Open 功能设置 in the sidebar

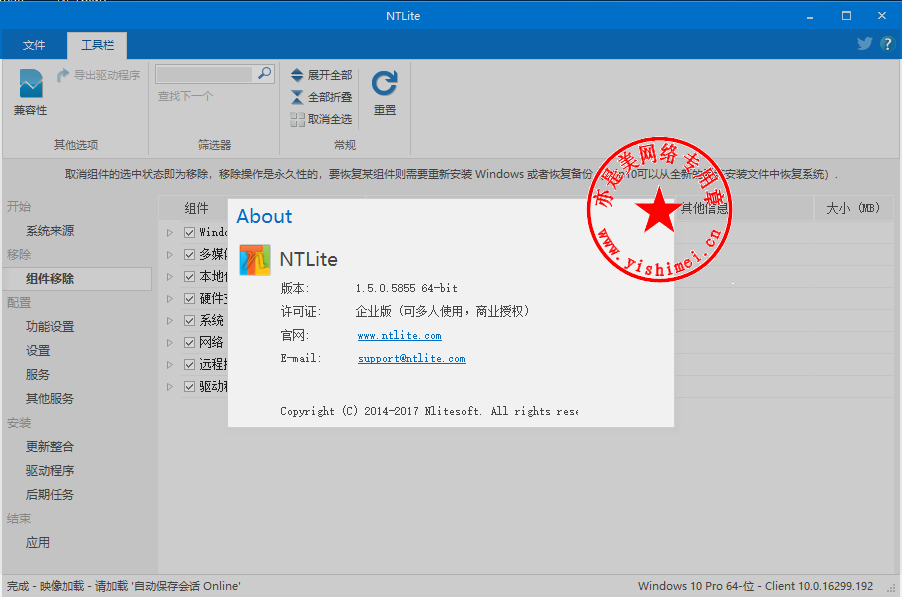[x=50, y=327]
